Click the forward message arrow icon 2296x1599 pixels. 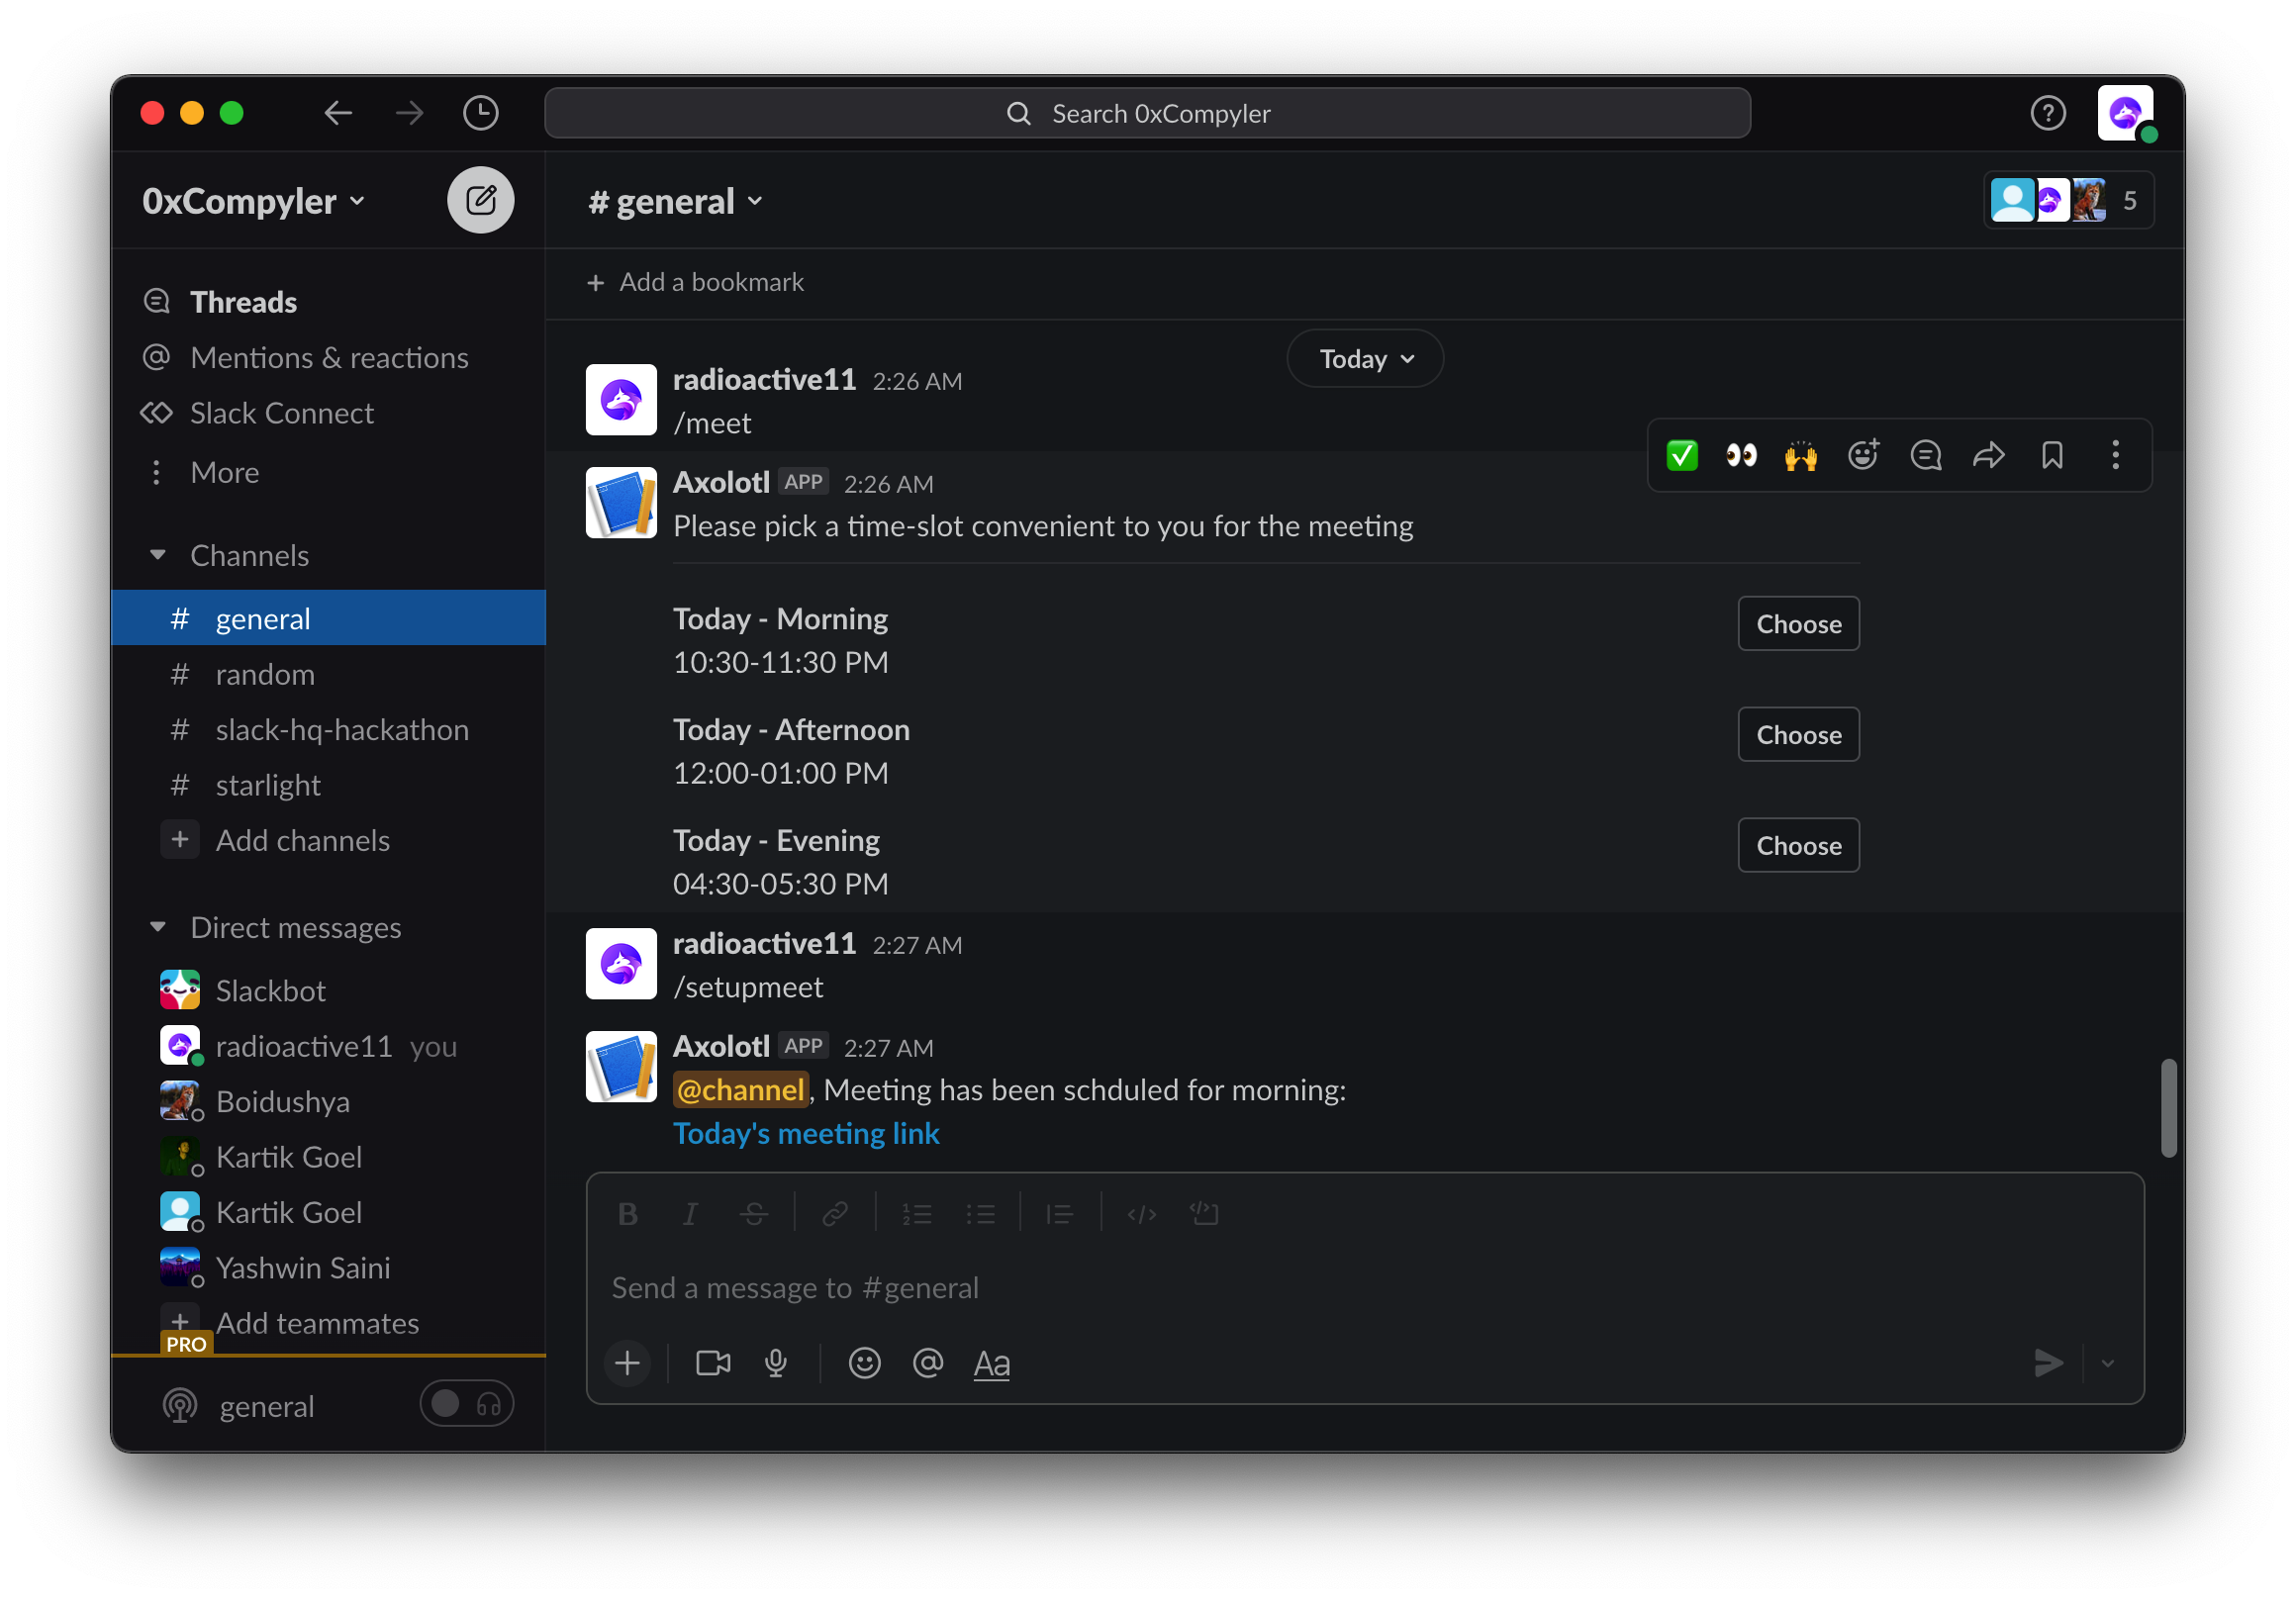(x=1989, y=456)
